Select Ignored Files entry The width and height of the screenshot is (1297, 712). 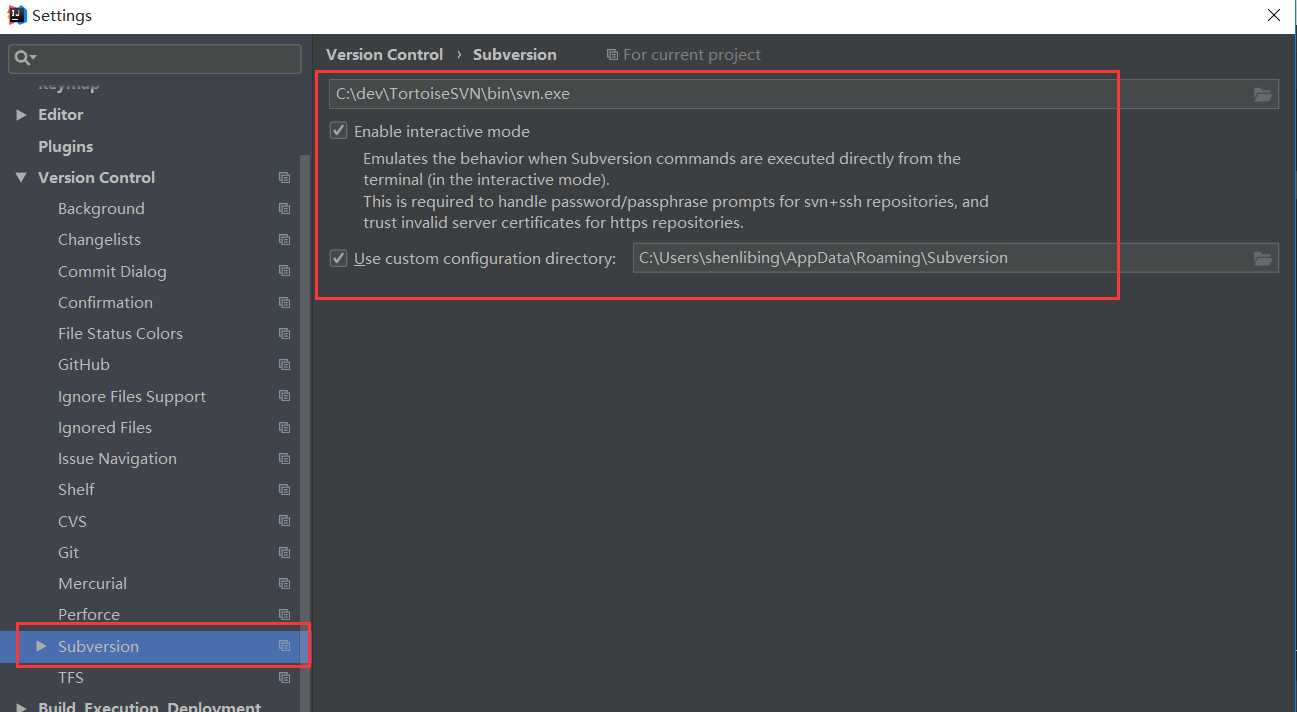[x=105, y=427]
